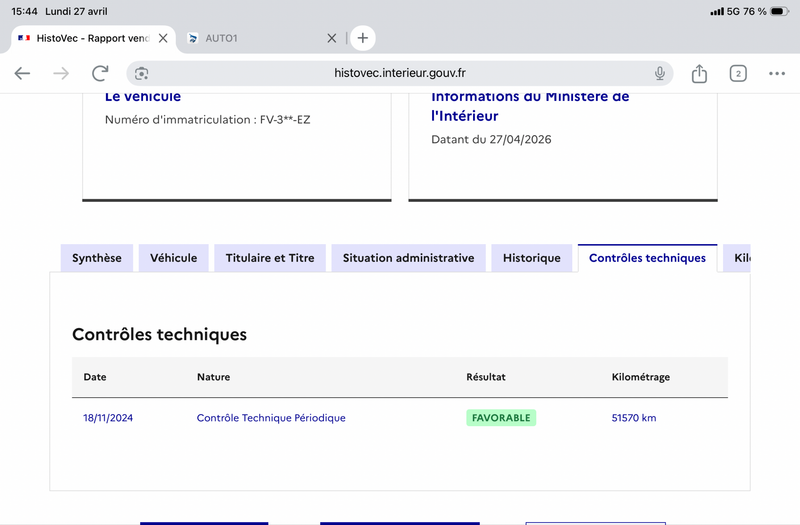Screen dimensions: 800x525
Task: Open page settings icon in address bar
Action: 142,73
